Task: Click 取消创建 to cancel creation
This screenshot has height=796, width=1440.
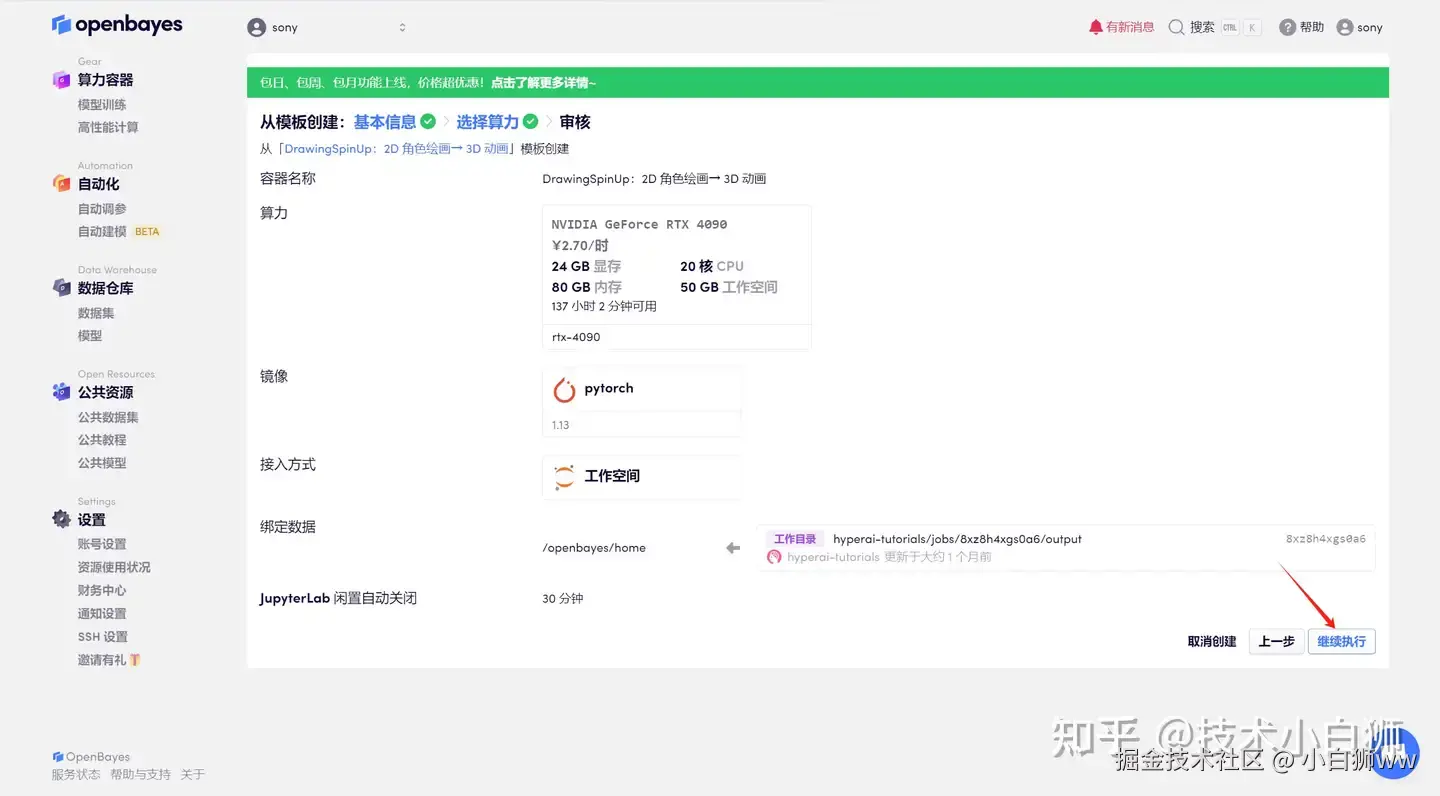Action: (x=1212, y=642)
